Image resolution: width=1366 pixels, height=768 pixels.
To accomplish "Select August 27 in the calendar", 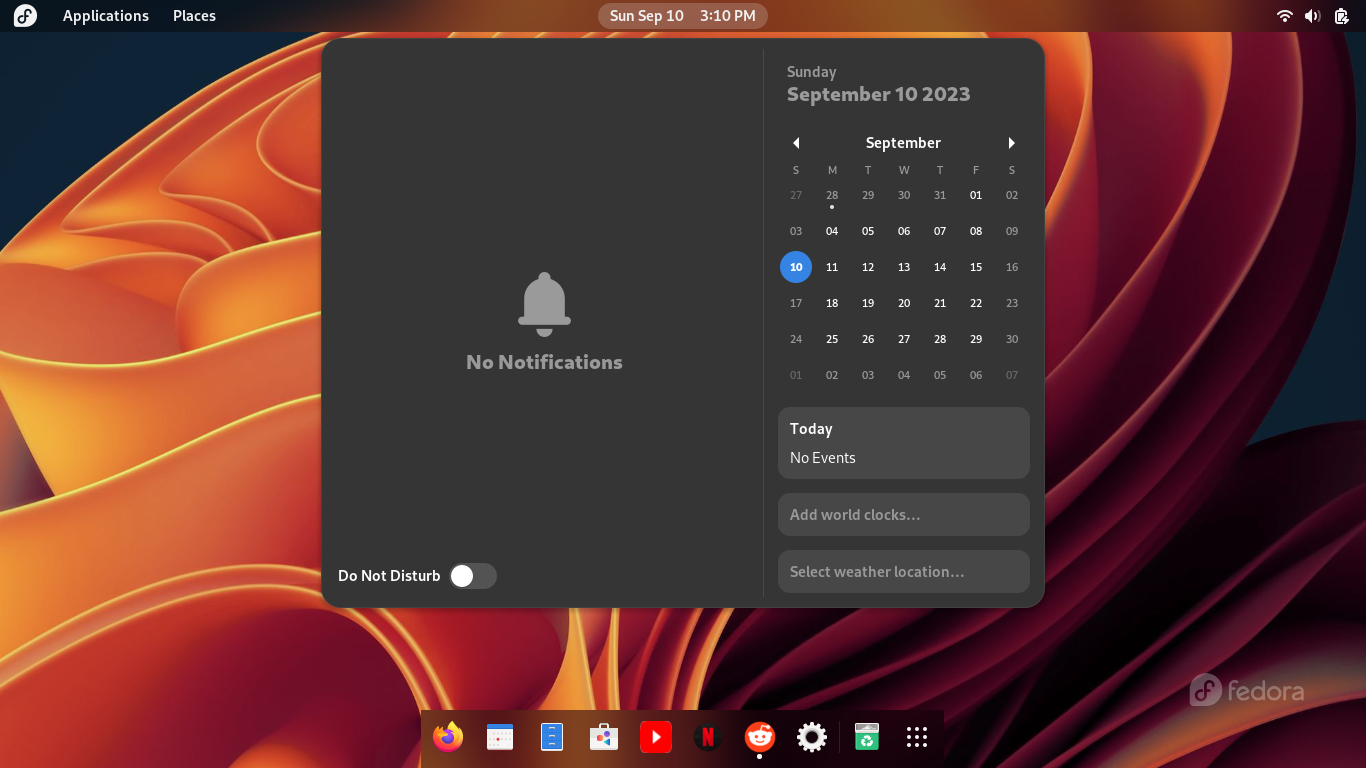I will click(796, 195).
